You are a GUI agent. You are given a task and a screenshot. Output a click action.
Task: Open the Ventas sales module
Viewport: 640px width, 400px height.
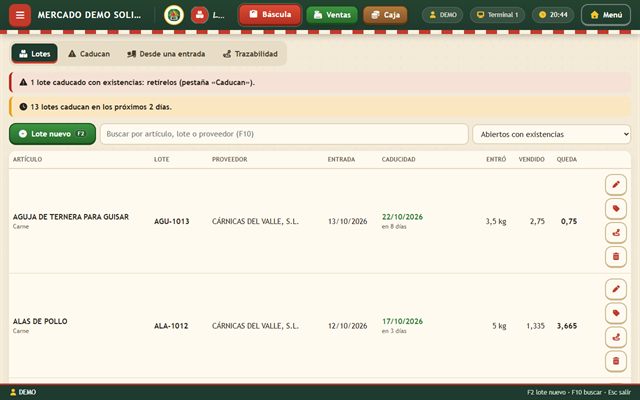click(x=332, y=15)
